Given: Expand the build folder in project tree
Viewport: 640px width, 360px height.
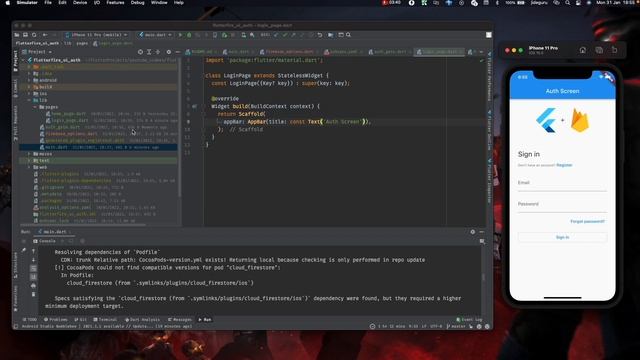Looking at the screenshot, I should pyautogui.click(x=29, y=87).
